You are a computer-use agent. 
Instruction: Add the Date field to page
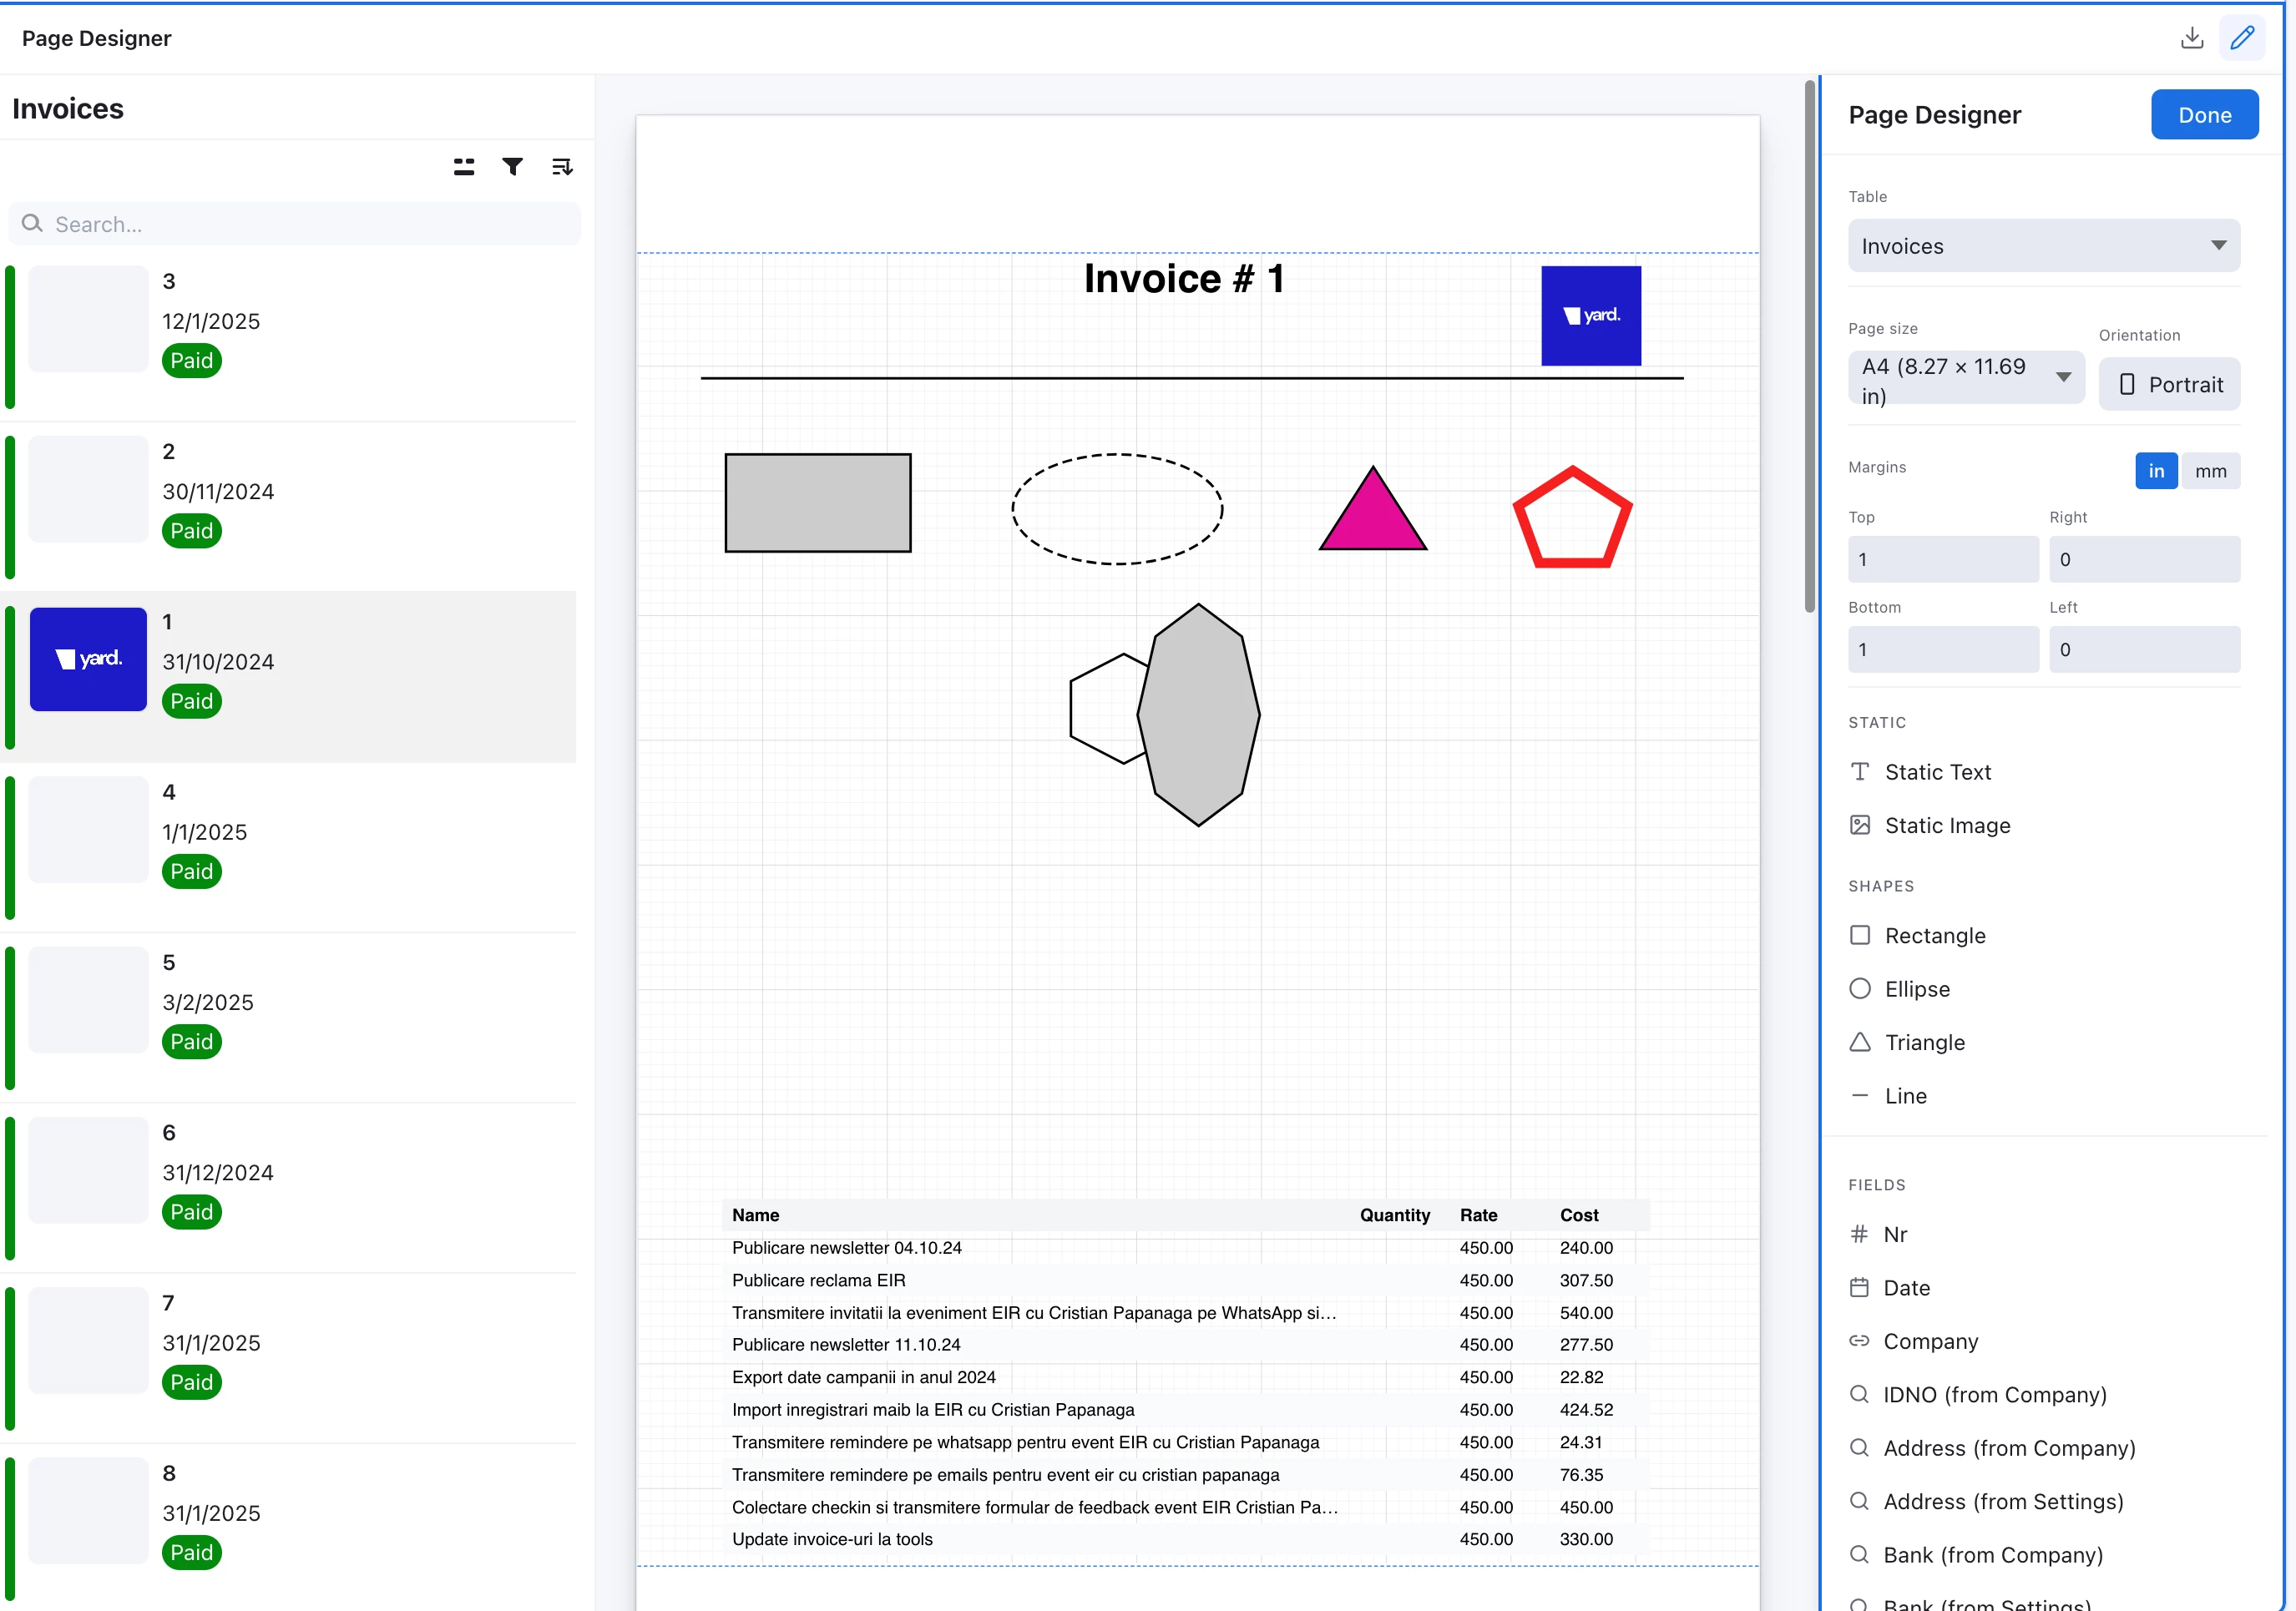(x=1906, y=1288)
